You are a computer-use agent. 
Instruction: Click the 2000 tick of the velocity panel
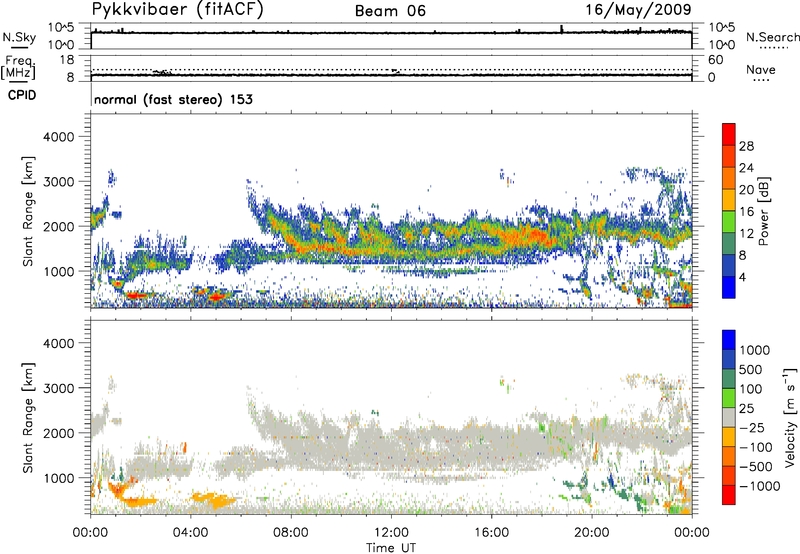pos(59,434)
